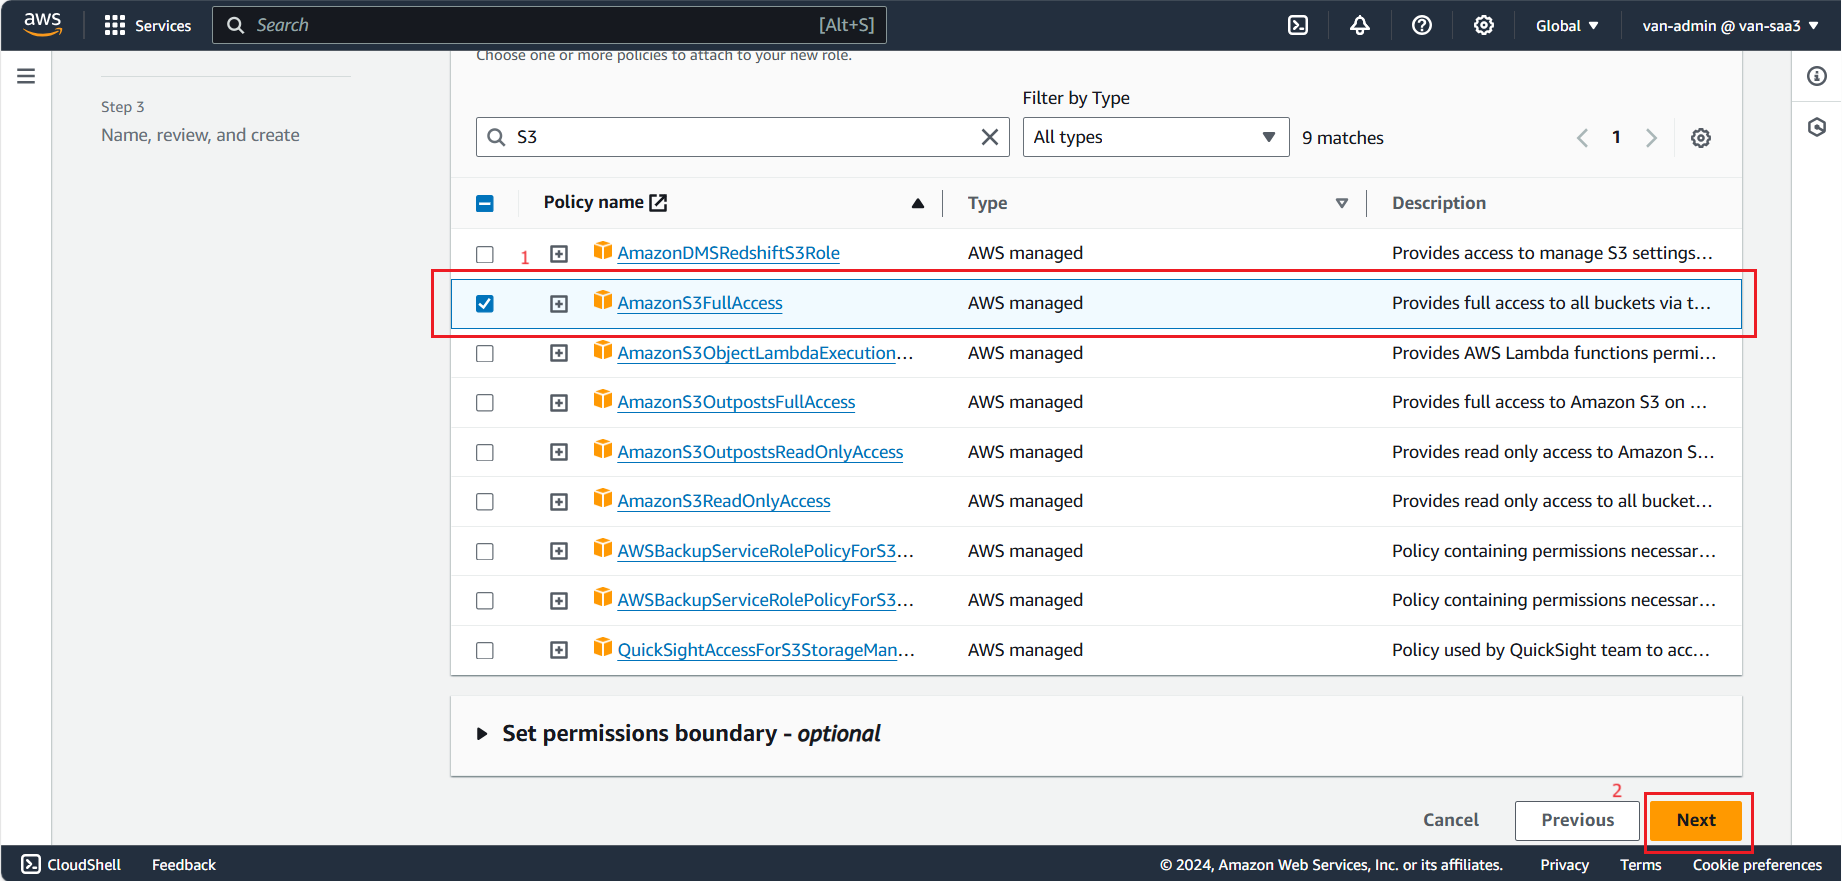Open the AmazonDMSRedshiftS3Role policy link

pos(728,253)
